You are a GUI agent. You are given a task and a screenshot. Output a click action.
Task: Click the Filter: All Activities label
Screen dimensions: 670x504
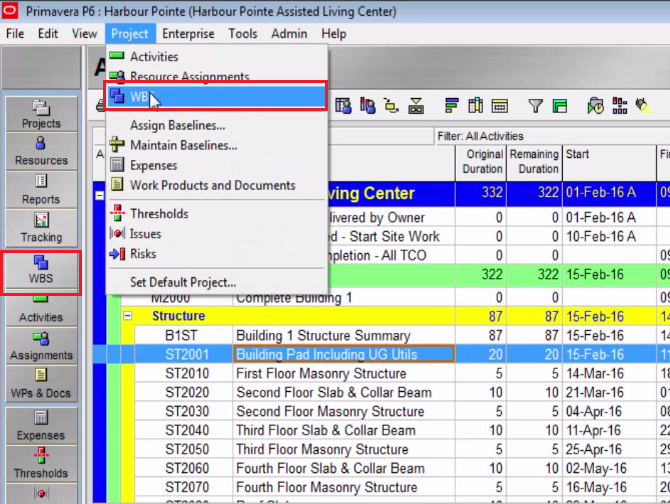point(480,136)
